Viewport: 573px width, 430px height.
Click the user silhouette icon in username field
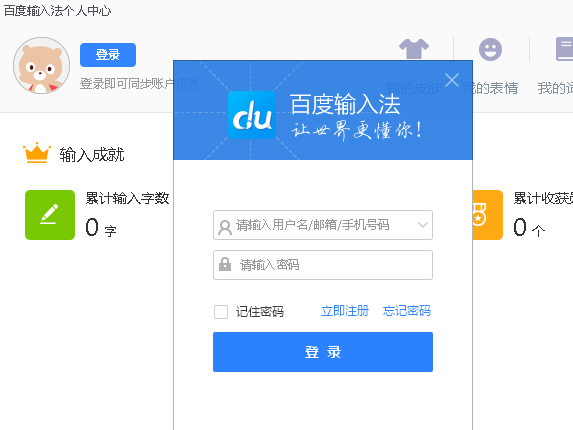pos(225,227)
